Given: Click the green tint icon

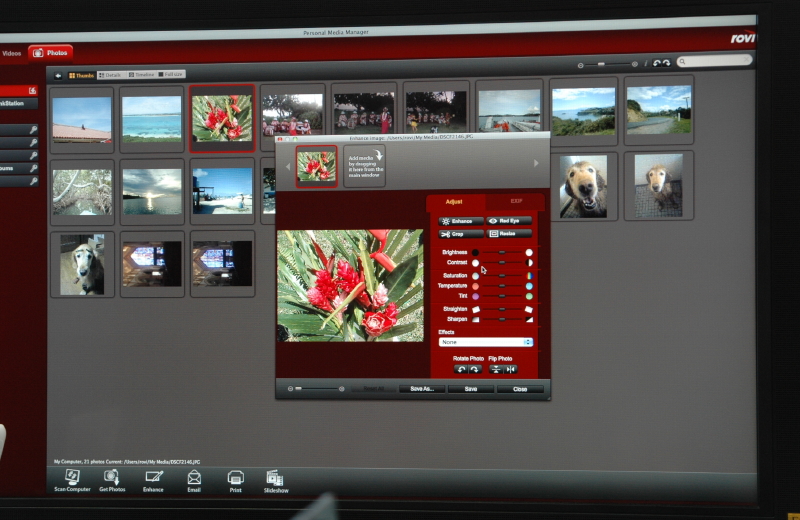Looking at the screenshot, I should point(529,296).
